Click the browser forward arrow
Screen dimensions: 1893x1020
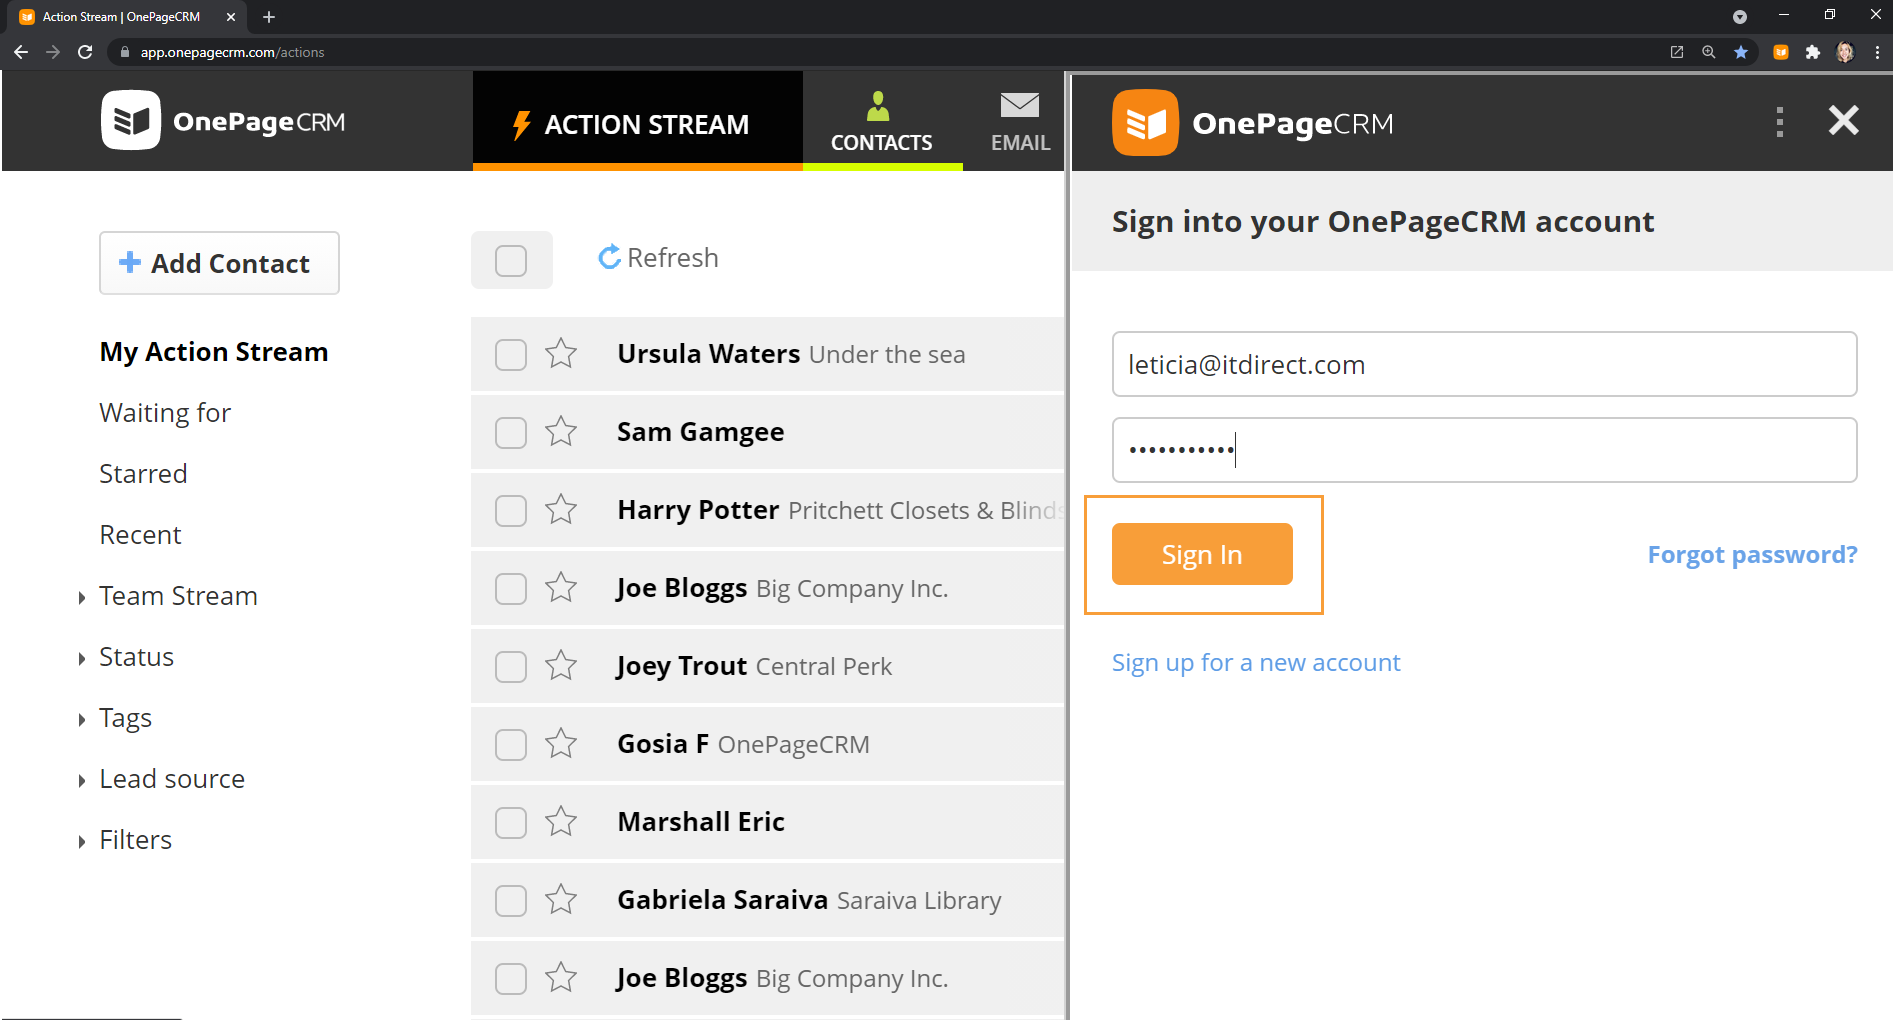tap(53, 52)
